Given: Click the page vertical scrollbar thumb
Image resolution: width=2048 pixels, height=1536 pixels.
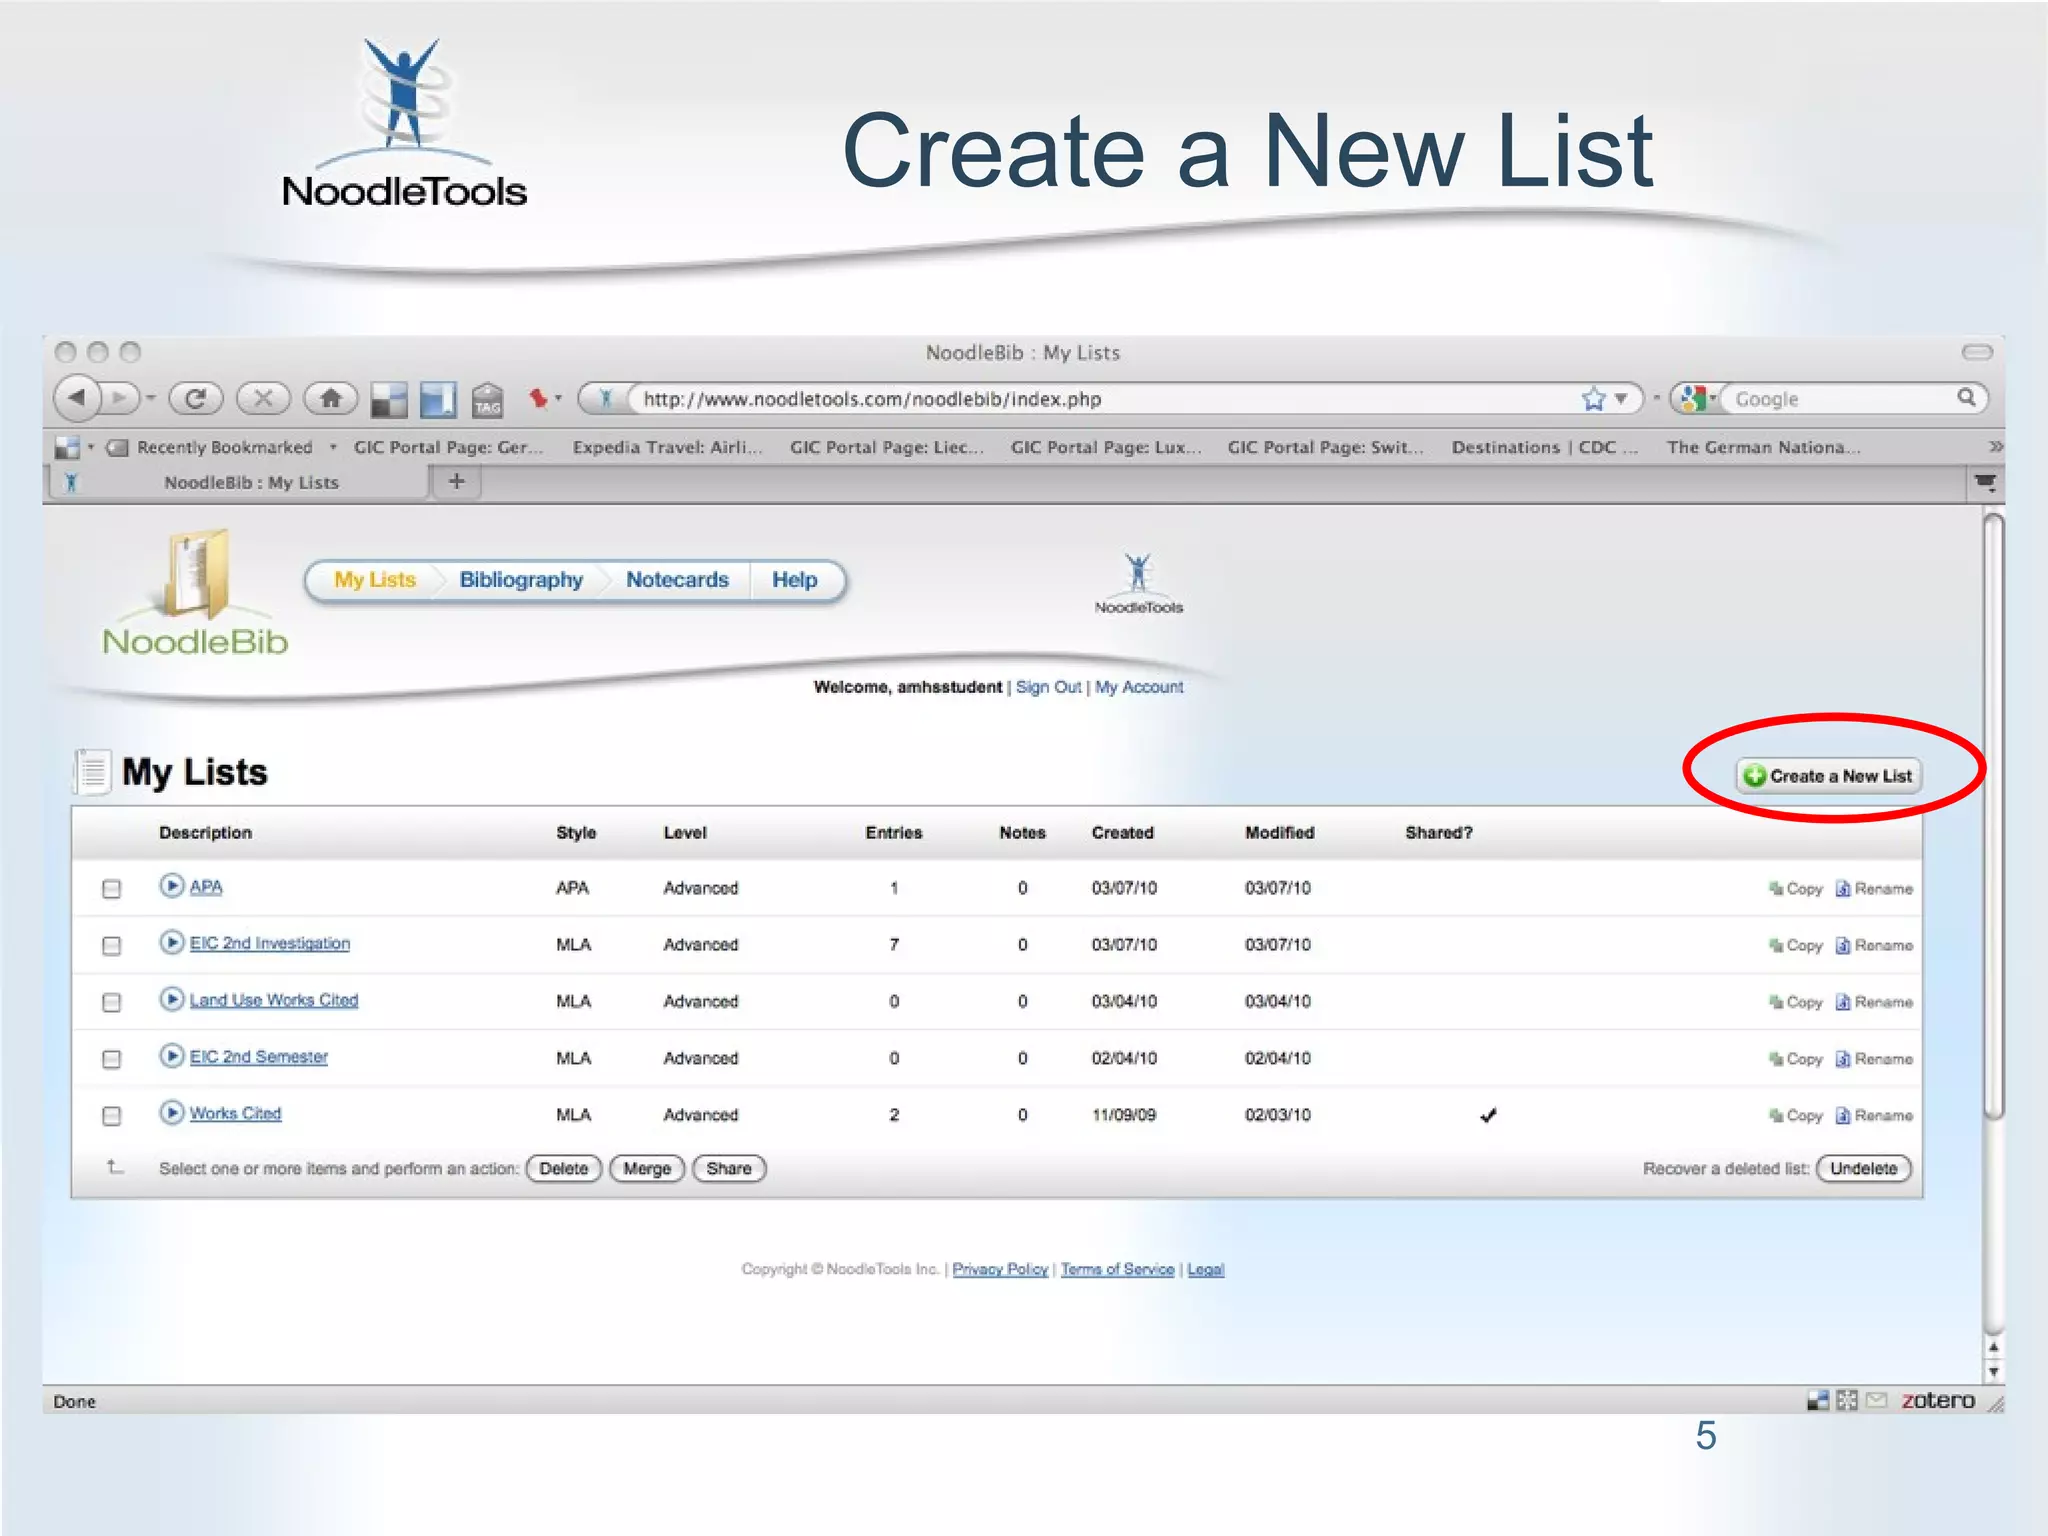Looking at the screenshot, I should point(1994,816).
